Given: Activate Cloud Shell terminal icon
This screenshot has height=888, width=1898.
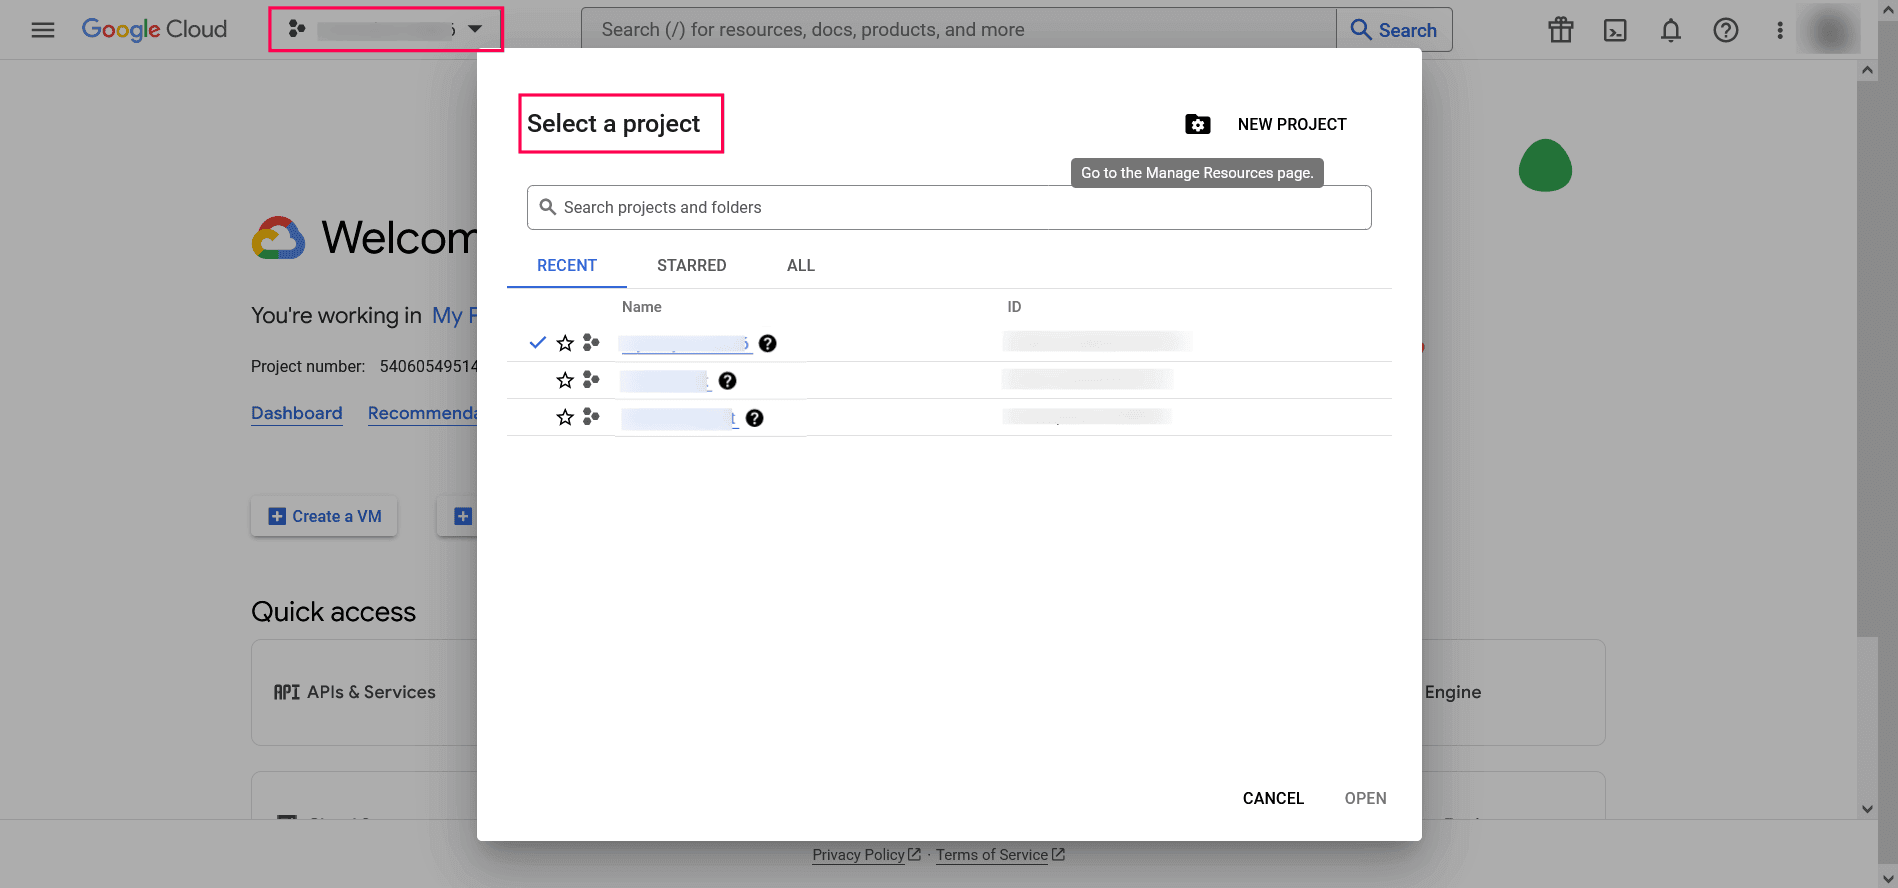Looking at the screenshot, I should (1615, 30).
